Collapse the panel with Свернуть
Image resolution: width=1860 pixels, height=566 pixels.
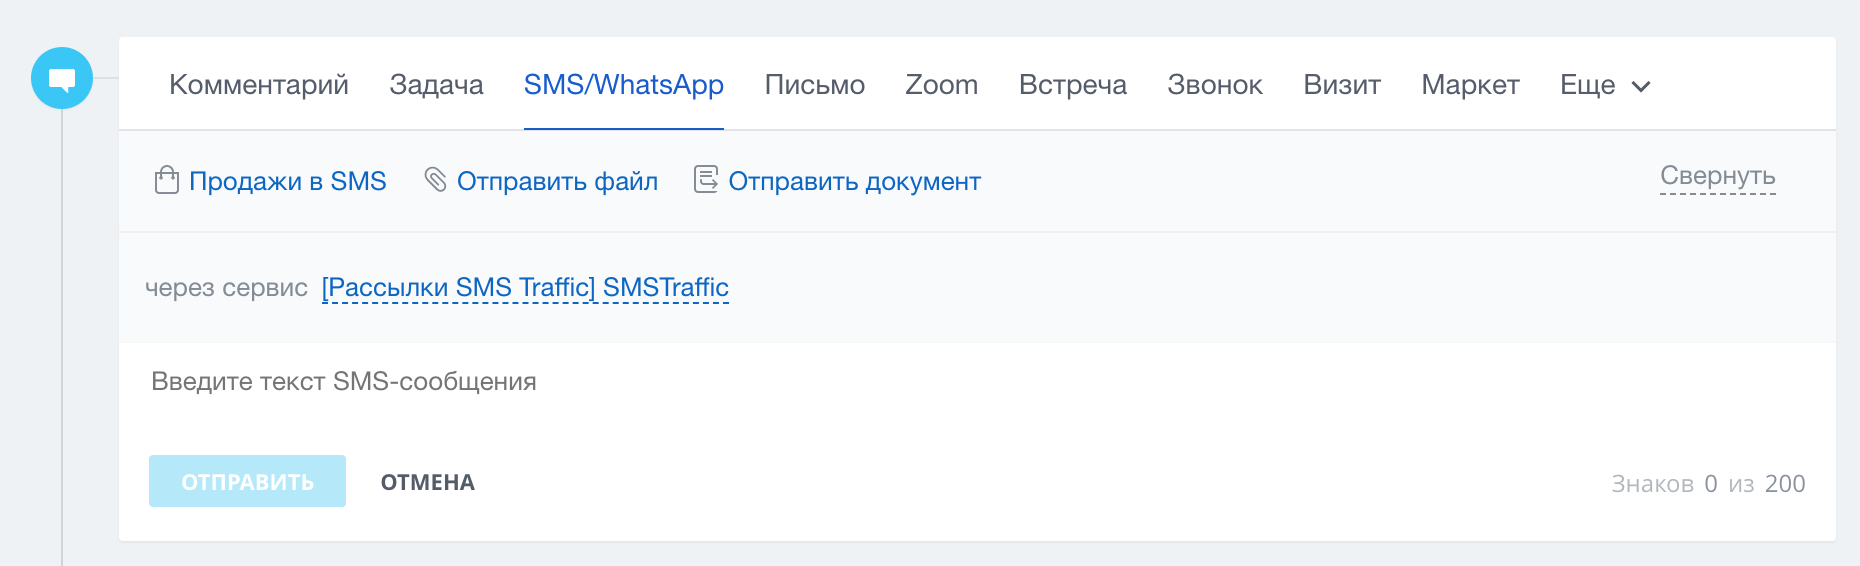pos(1717,176)
